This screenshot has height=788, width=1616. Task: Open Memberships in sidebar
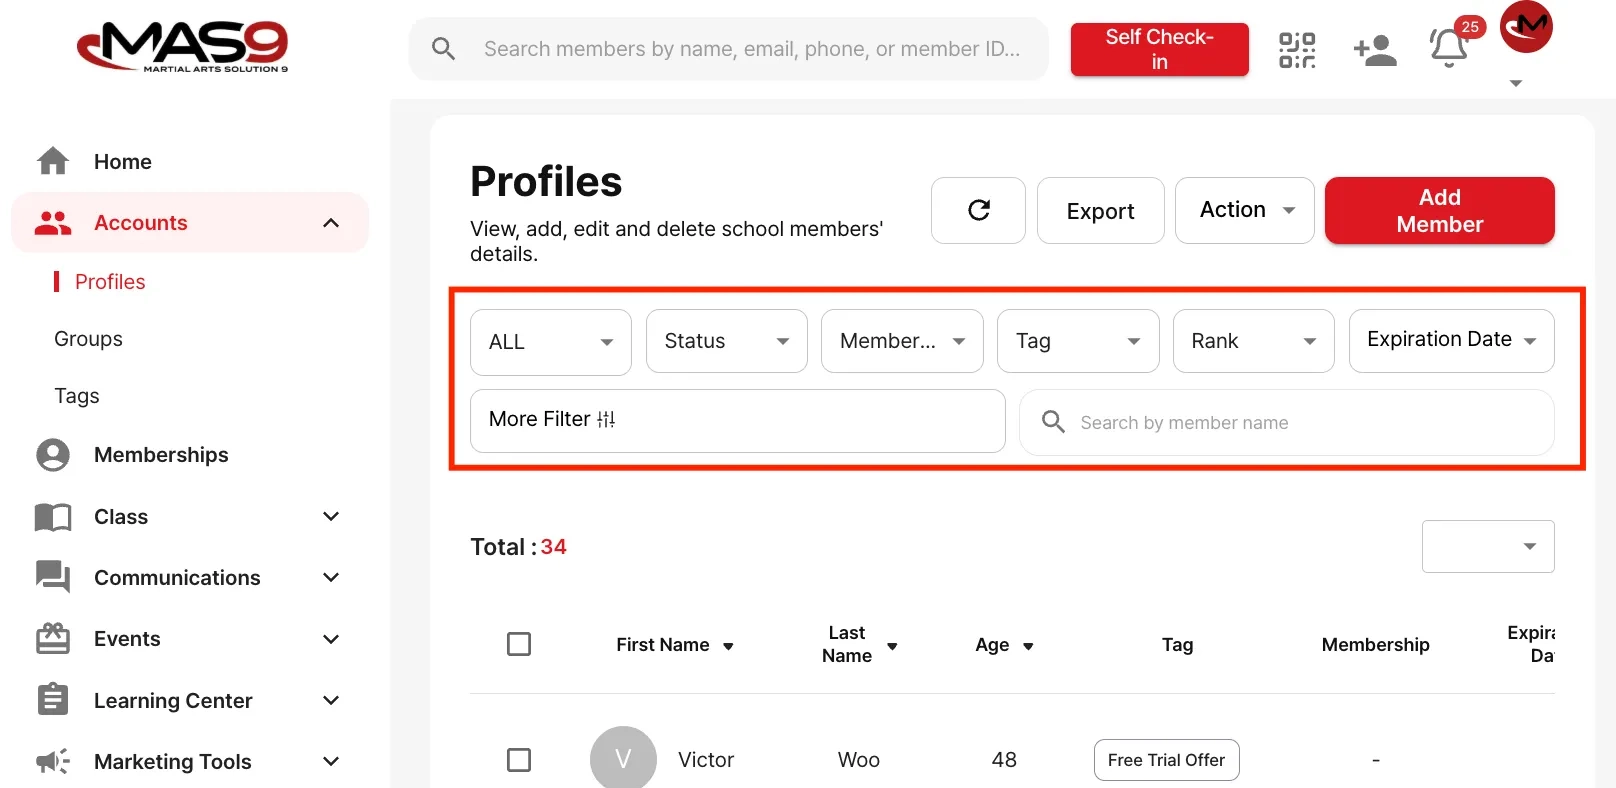point(161,455)
